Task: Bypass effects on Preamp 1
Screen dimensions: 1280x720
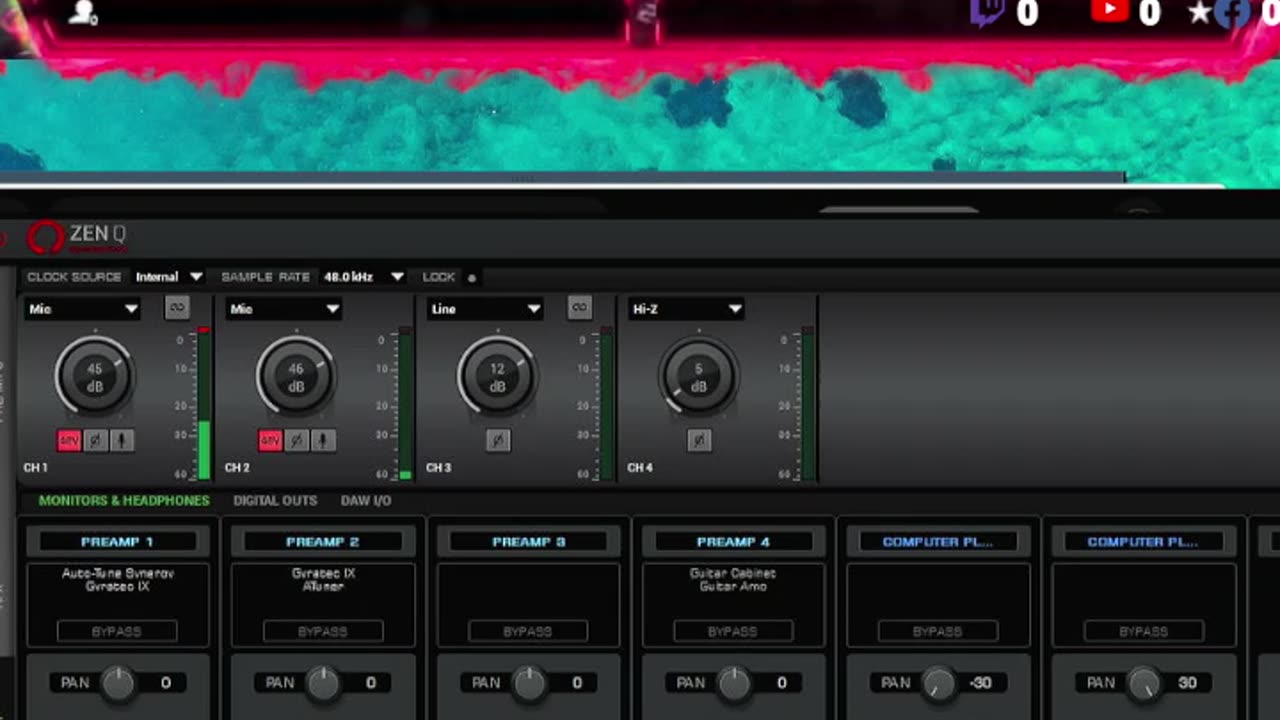Action: pyautogui.click(x=117, y=632)
